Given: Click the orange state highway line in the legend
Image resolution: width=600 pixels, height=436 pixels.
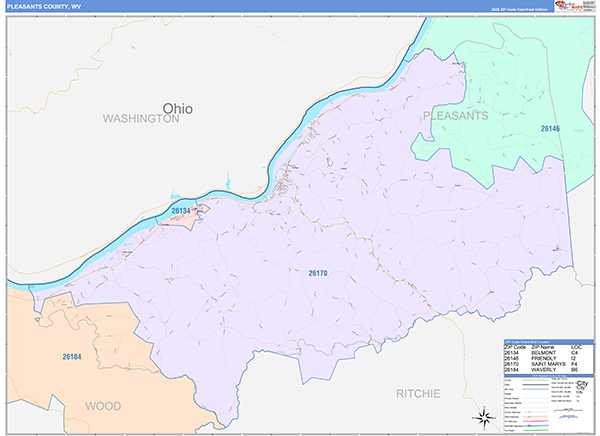Looking at the screenshot, I should [536, 417].
